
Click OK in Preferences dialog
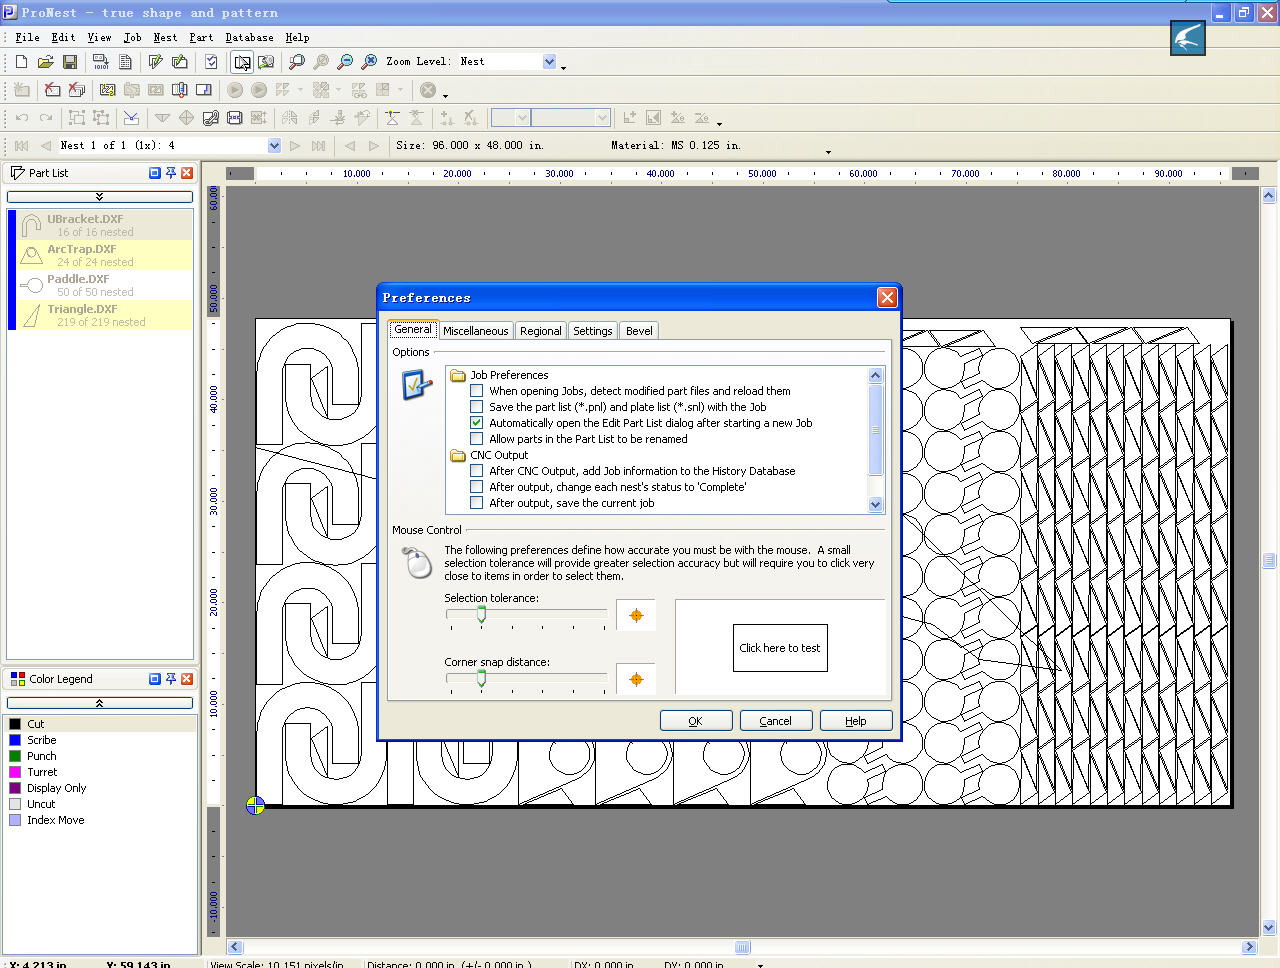696,721
